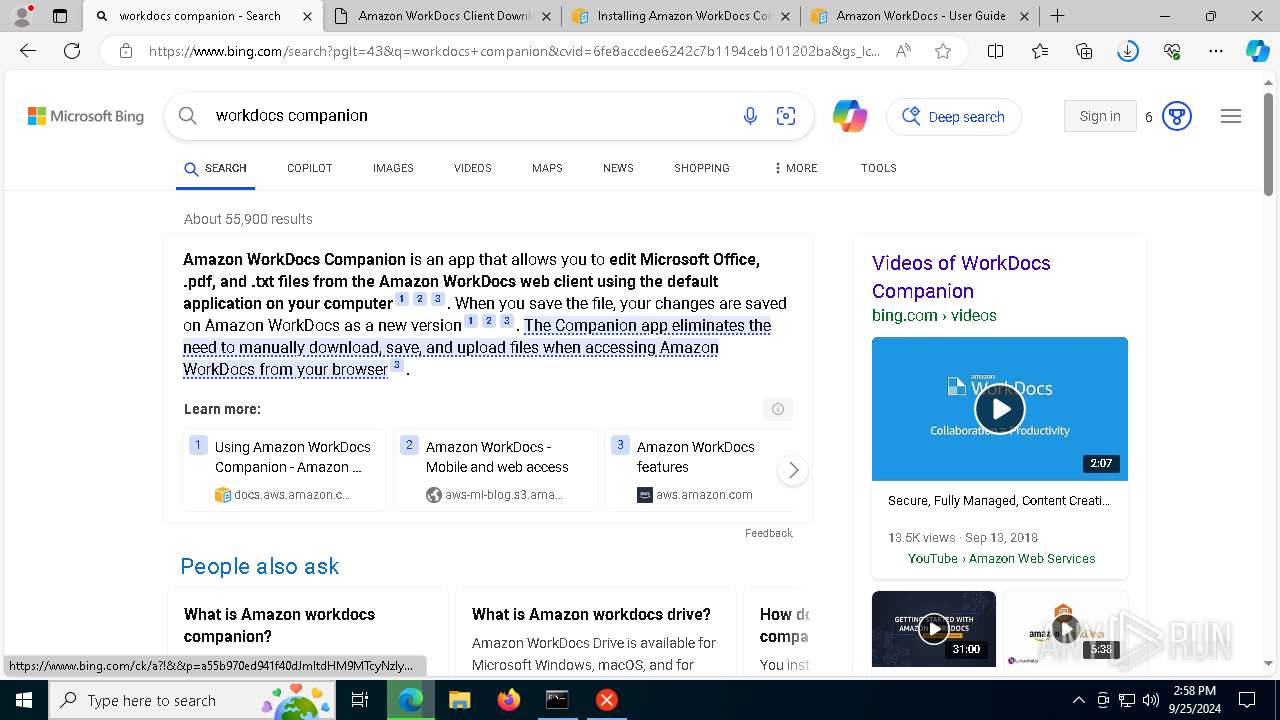Open the TOOLS search filter menu
This screenshot has width=1280, height=720.
[879, 168]
